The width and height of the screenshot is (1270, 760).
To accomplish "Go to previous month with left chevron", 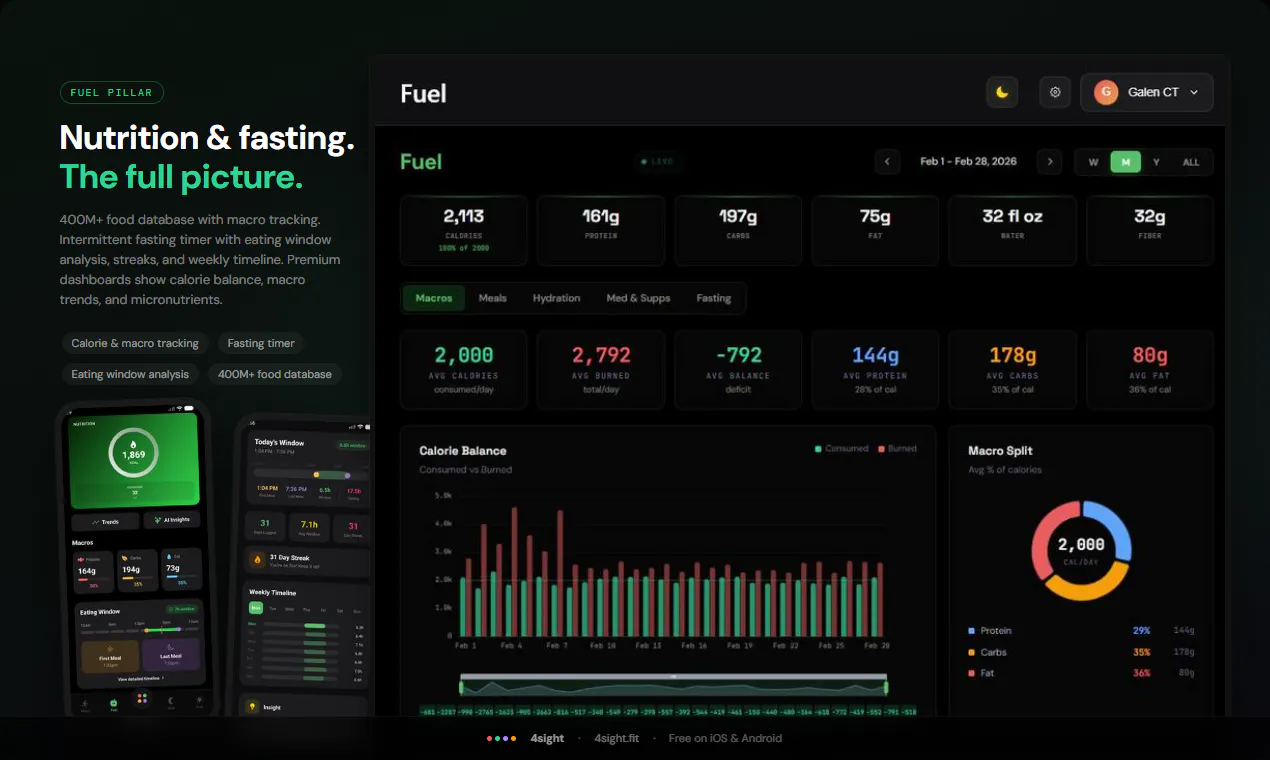I will coord(887,162).
